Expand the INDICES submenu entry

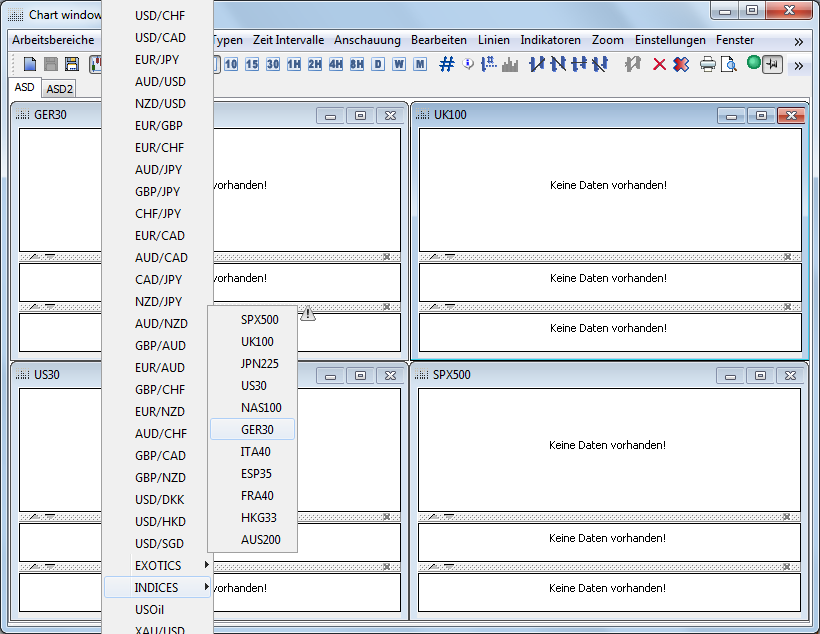tap(159, 588)
